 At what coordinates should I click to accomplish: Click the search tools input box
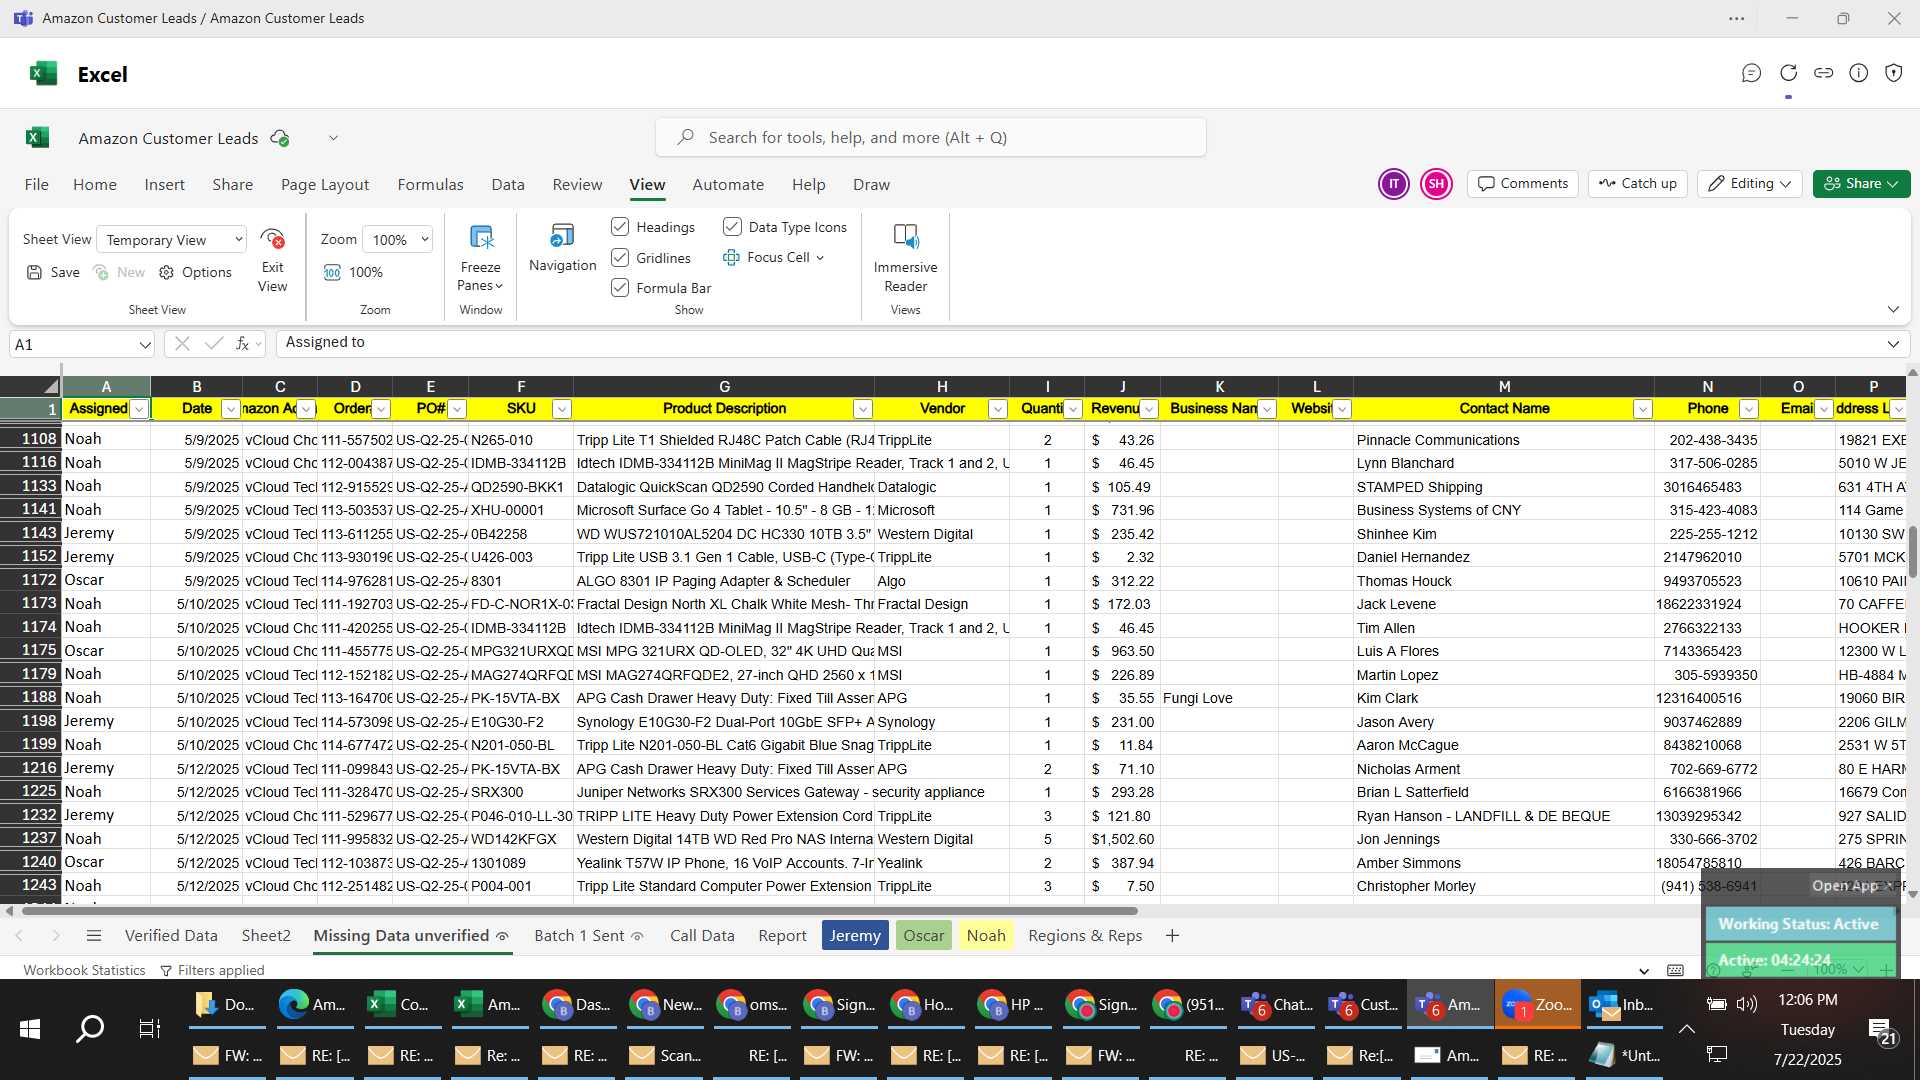(x=931, y=138)
